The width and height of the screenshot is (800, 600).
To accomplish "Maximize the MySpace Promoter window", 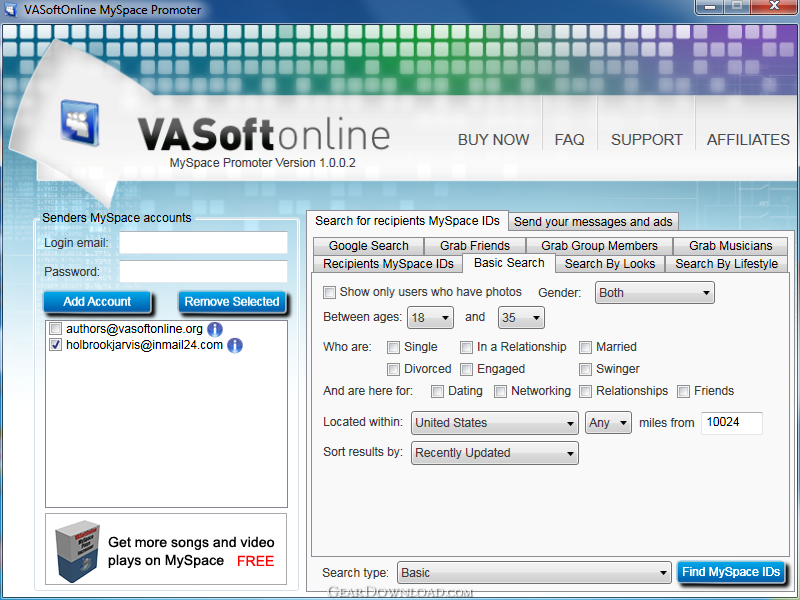I will [x=737, y=6].
